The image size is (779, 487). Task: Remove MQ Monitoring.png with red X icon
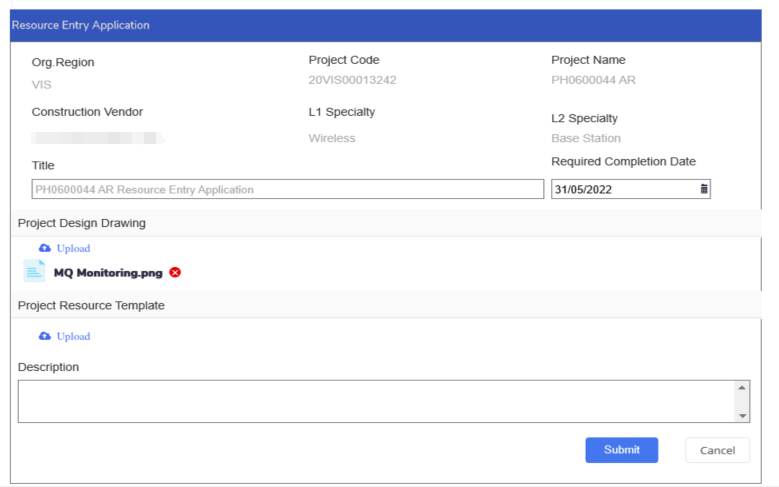coord(175,272)
